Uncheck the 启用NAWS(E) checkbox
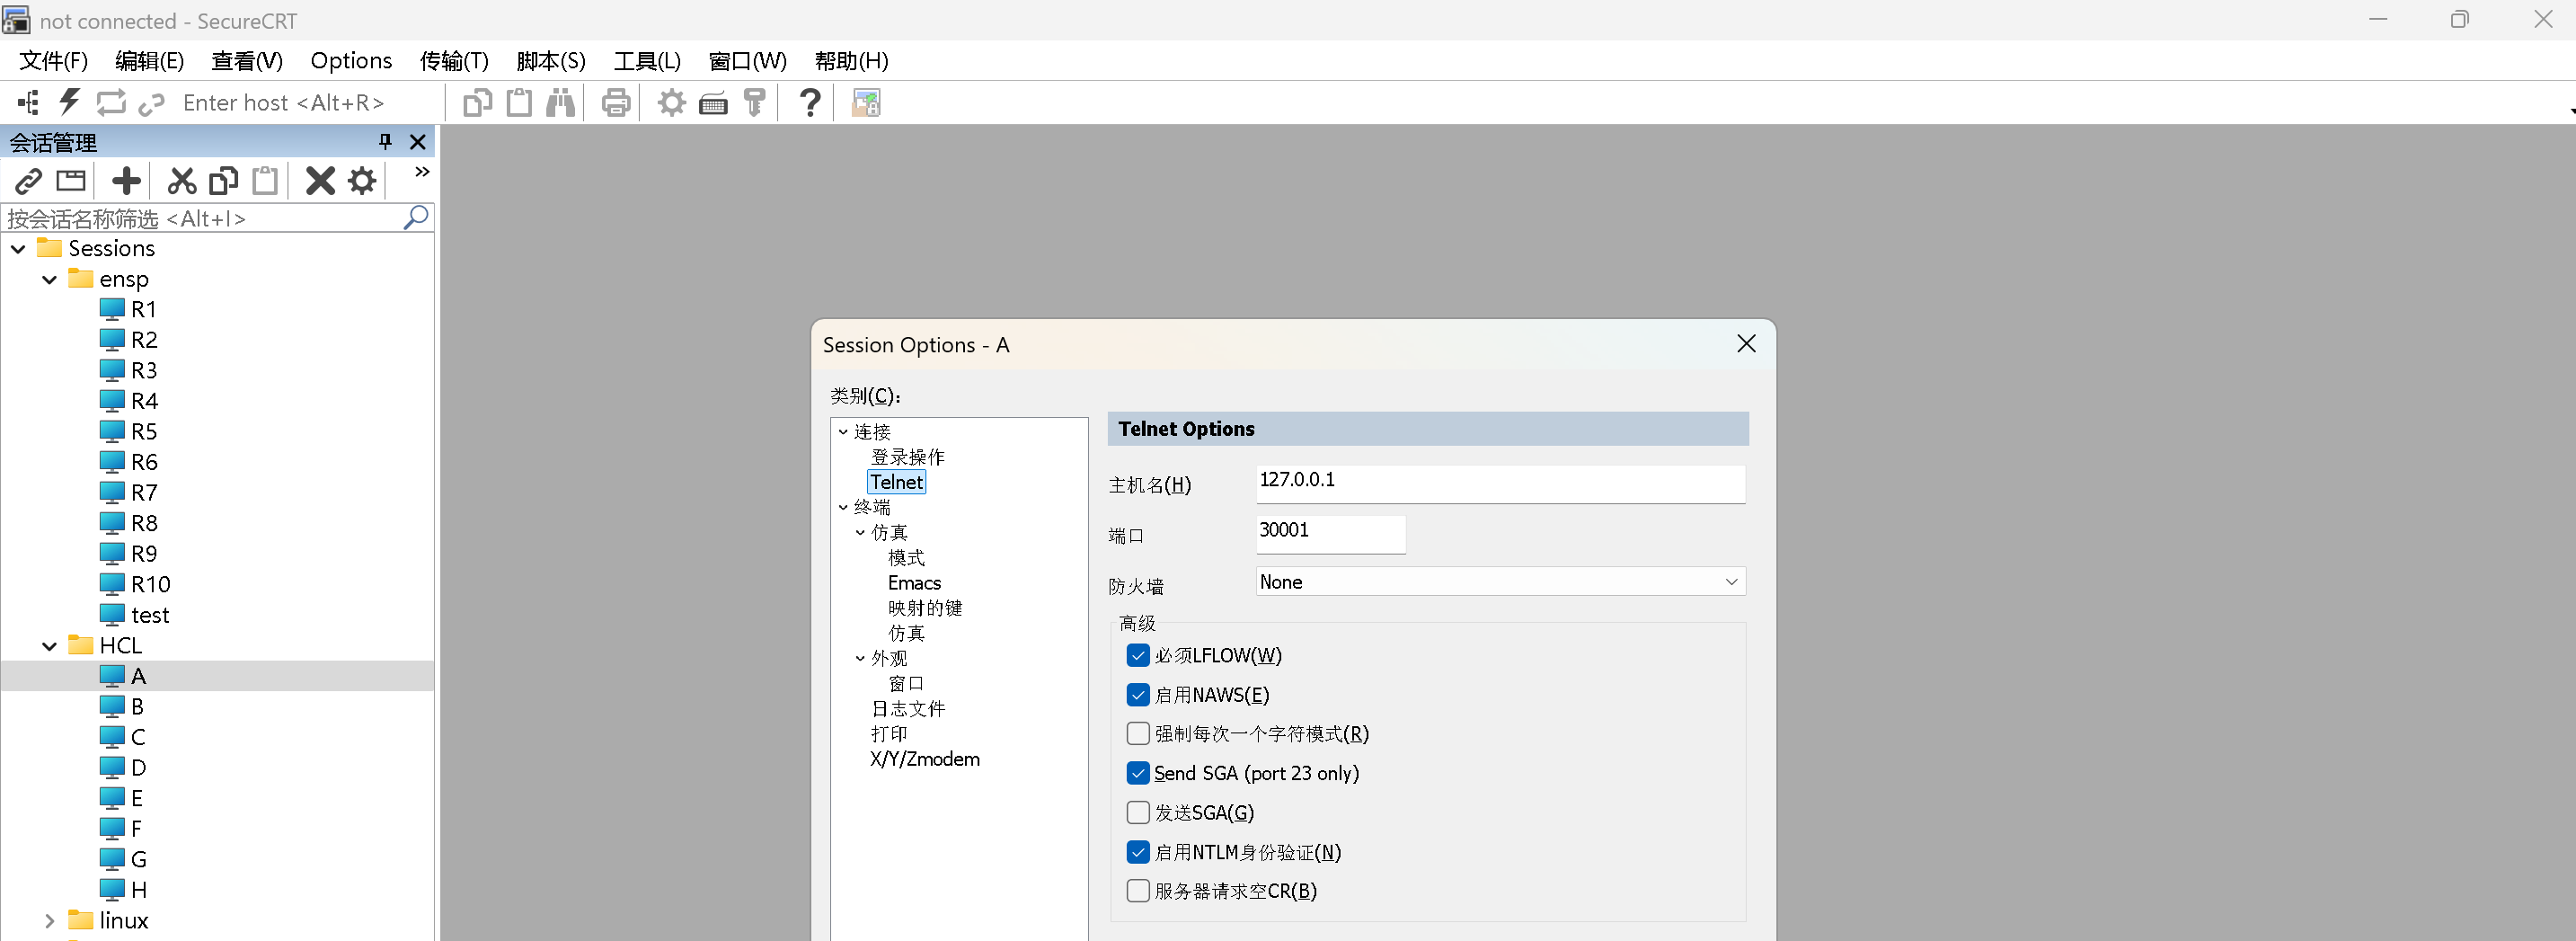Image resolution: width=2576 pixels, height=941 pixels. click(1138, 694)
